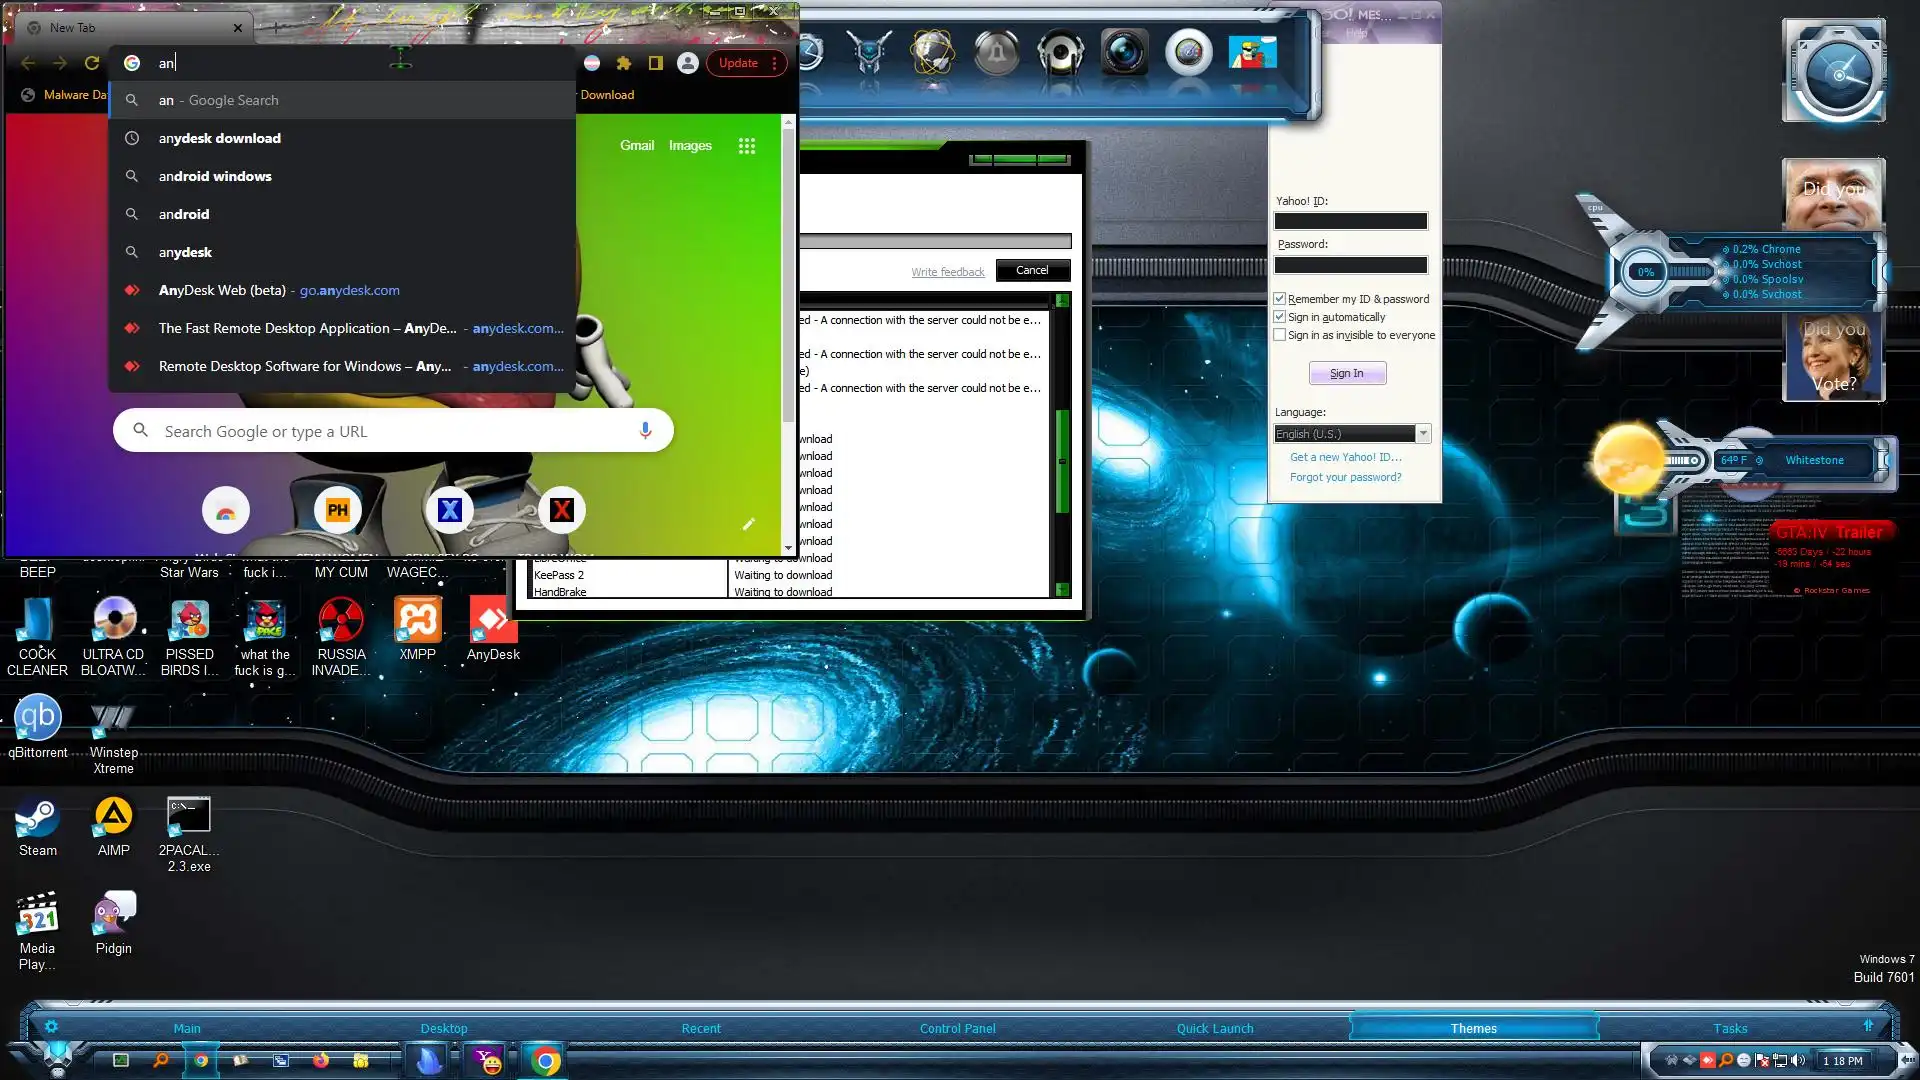Click the voice search microphone icon
Screen dimensions: 1920x1080
[x=645, y=431]
